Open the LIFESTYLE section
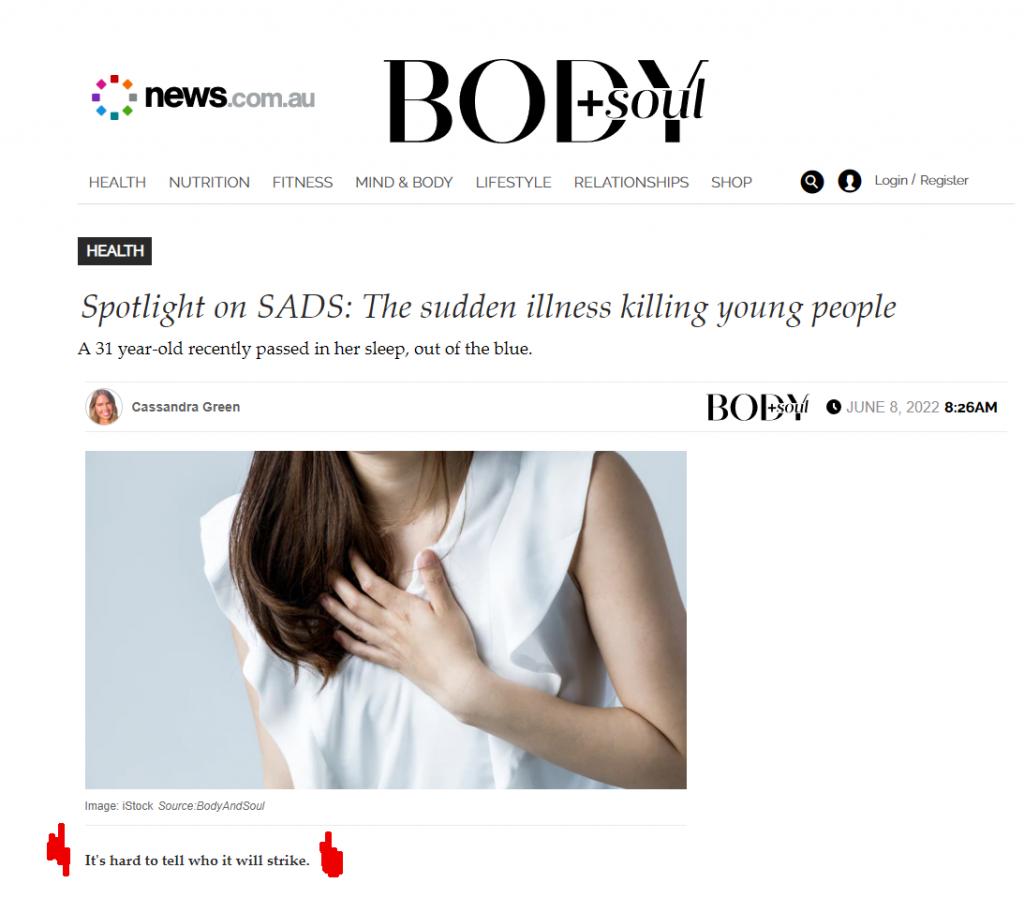The width and height of the screenshot is (1024, 898). [x=513, y=182]
